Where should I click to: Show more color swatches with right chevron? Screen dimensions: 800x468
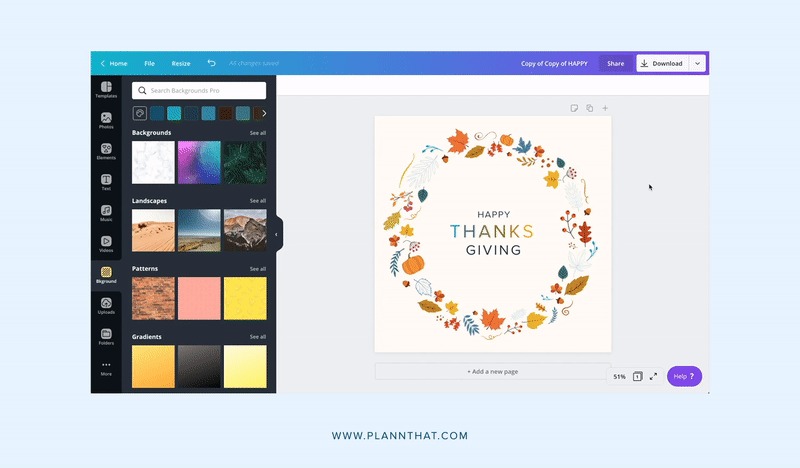(264, 114)
